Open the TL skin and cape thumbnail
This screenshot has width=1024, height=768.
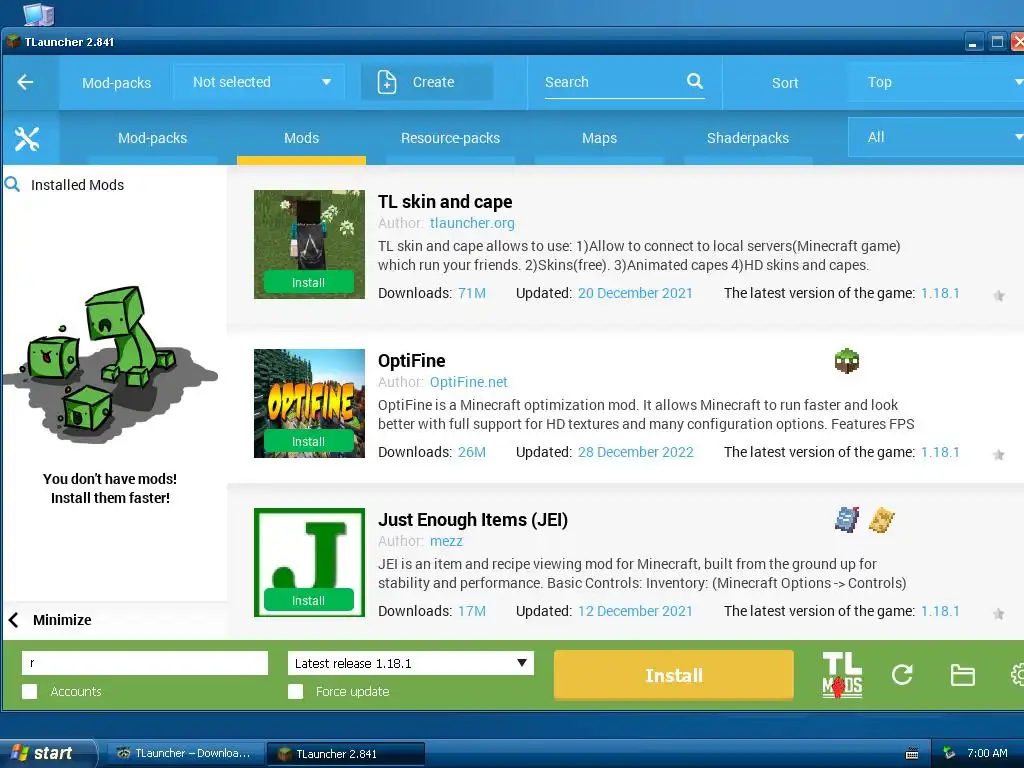(x=309, y=244)
